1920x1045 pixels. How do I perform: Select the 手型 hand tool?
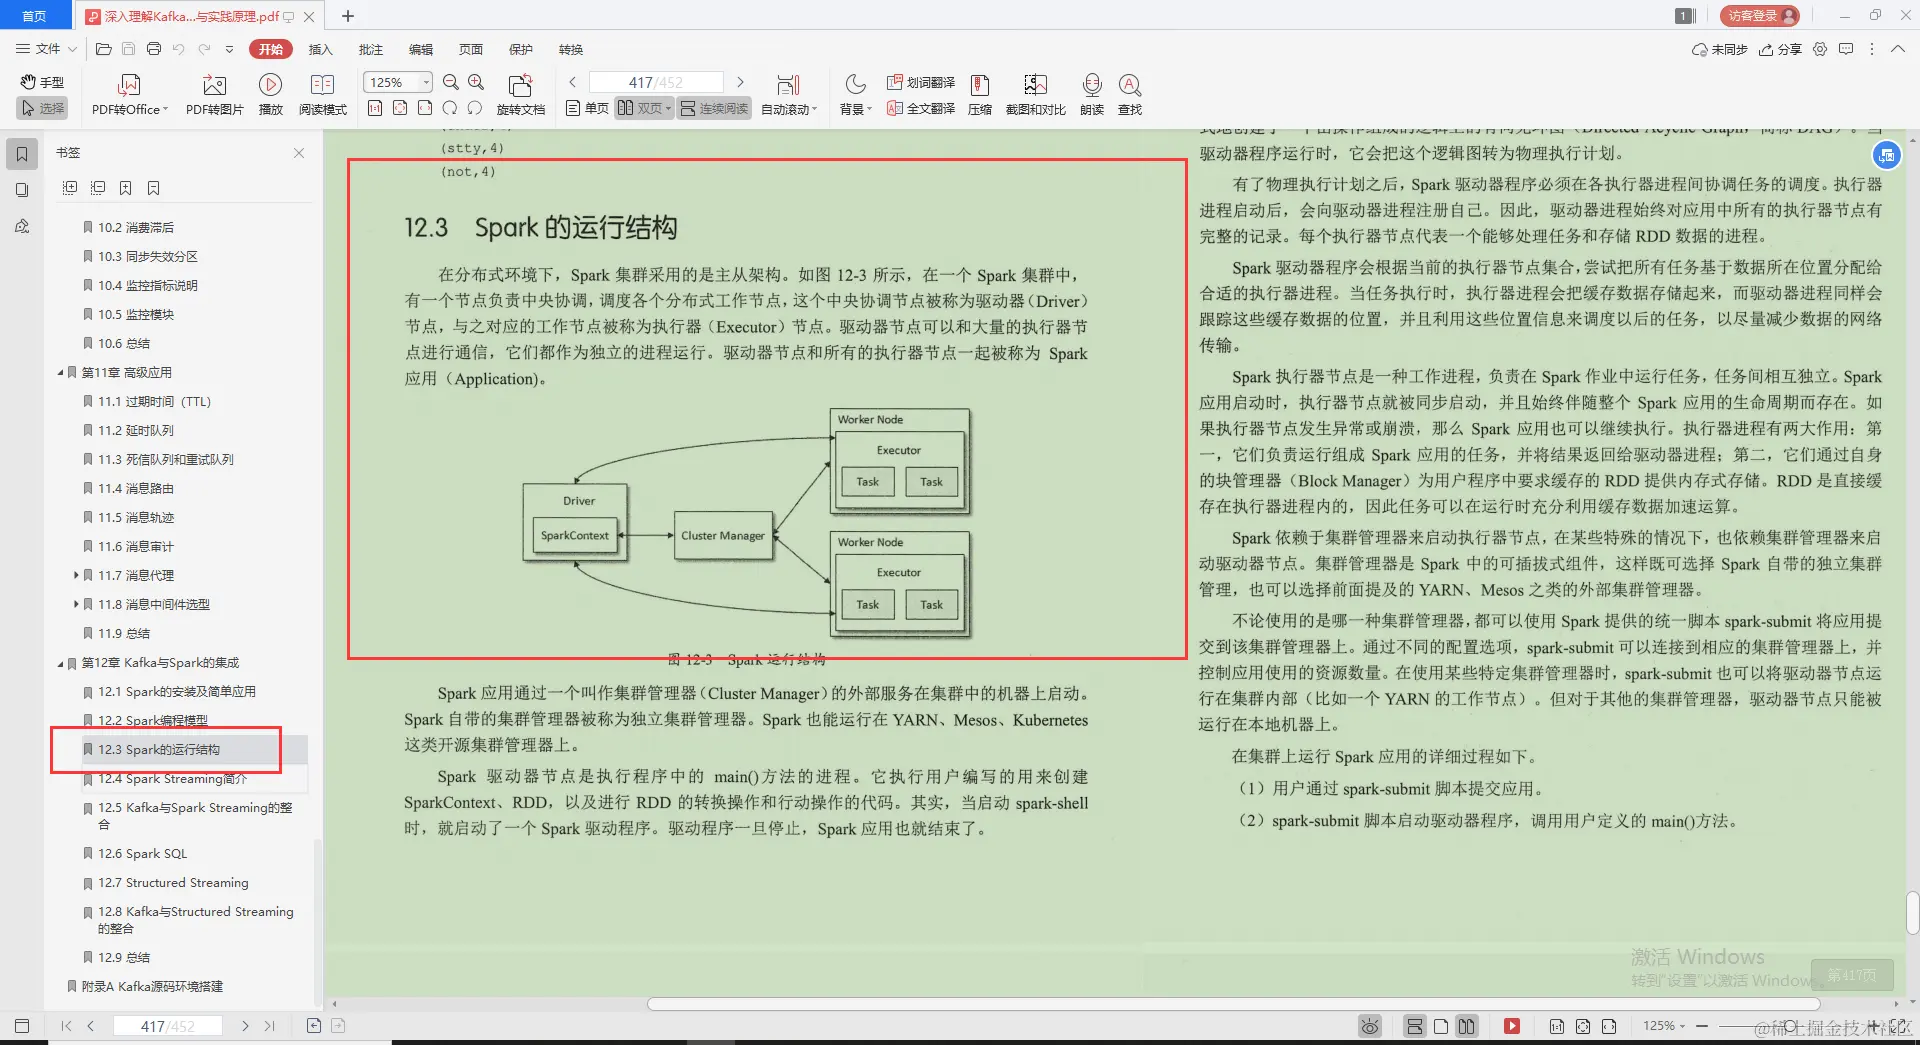pyautogui.click(x=41, y=82)
